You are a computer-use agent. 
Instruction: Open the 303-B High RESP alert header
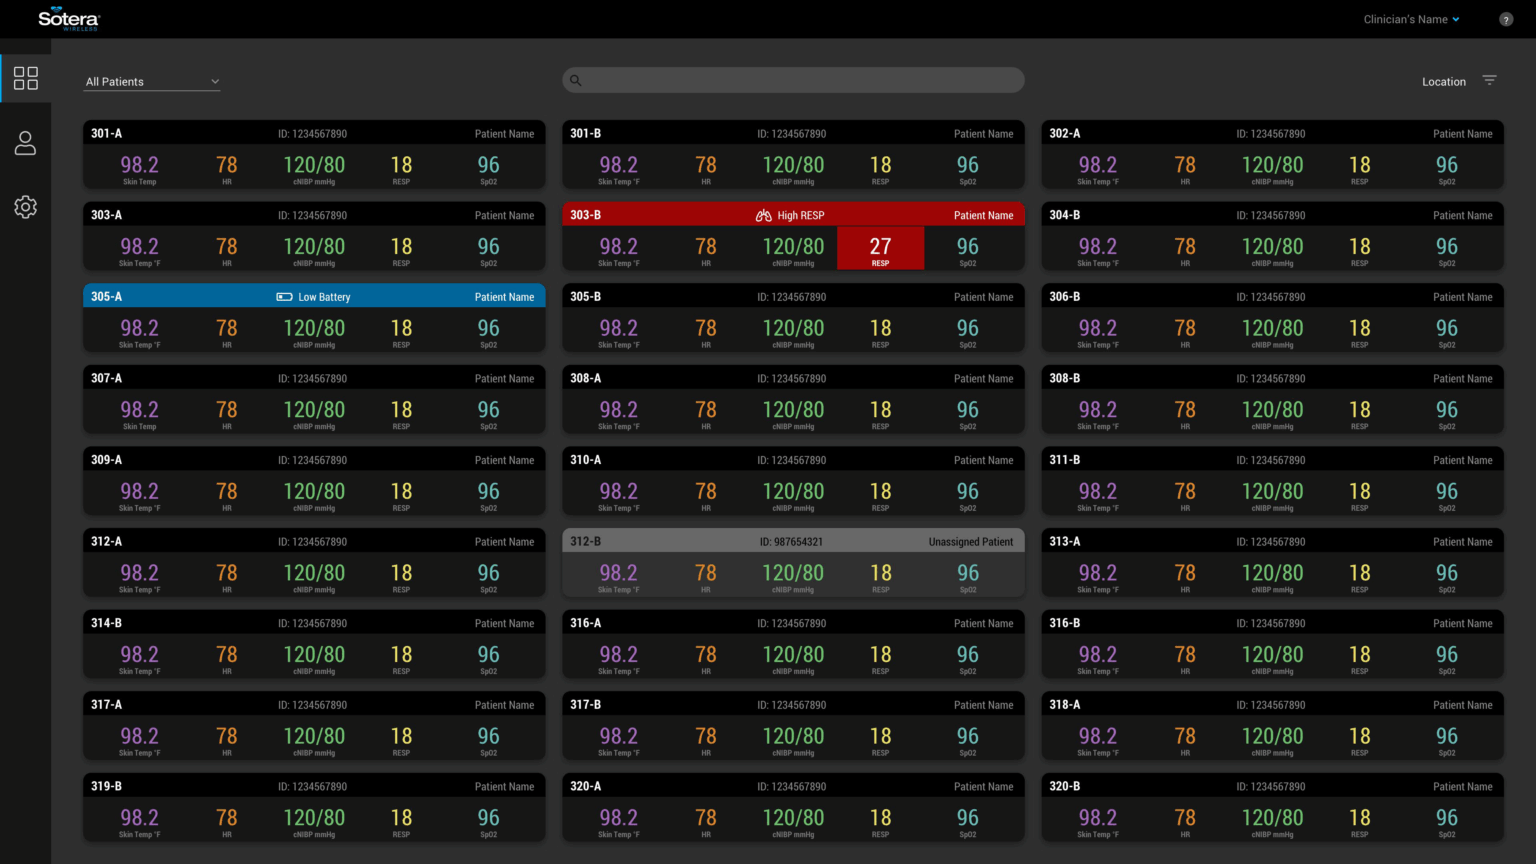point(793,215)
